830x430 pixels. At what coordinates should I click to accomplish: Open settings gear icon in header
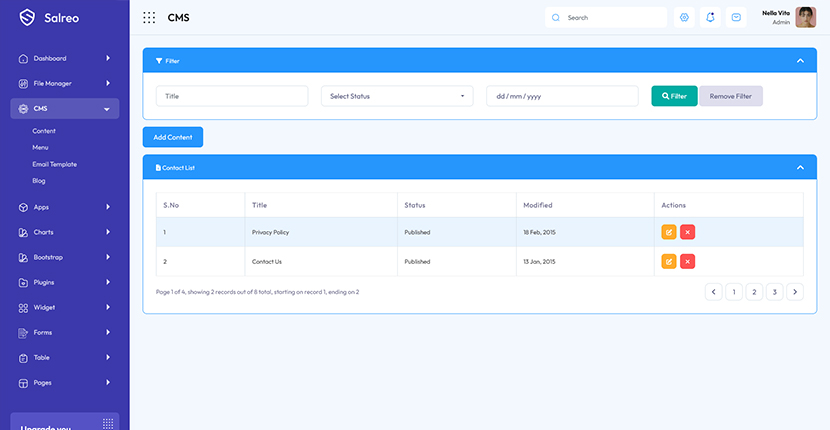coord(684,17)
